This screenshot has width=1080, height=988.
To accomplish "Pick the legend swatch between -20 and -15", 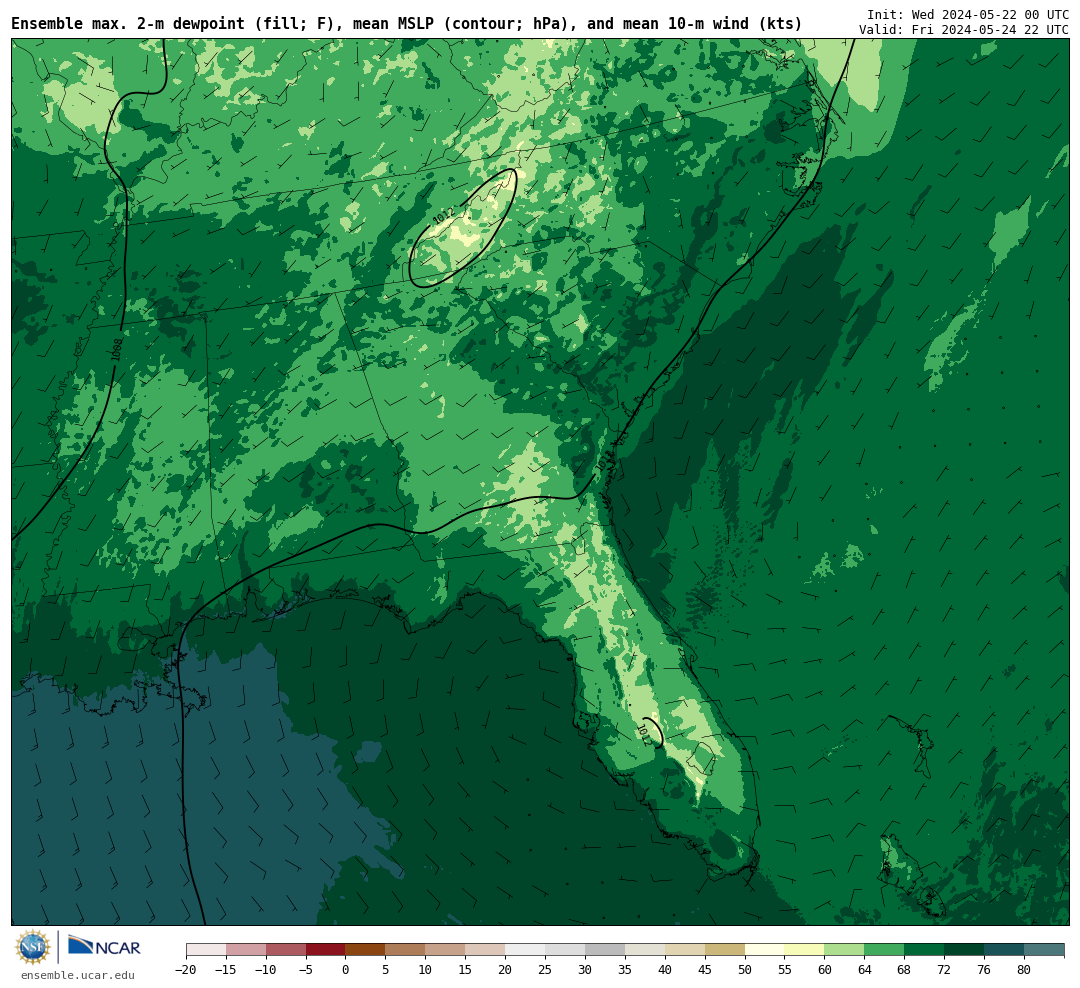I will [x=206, y=950].
